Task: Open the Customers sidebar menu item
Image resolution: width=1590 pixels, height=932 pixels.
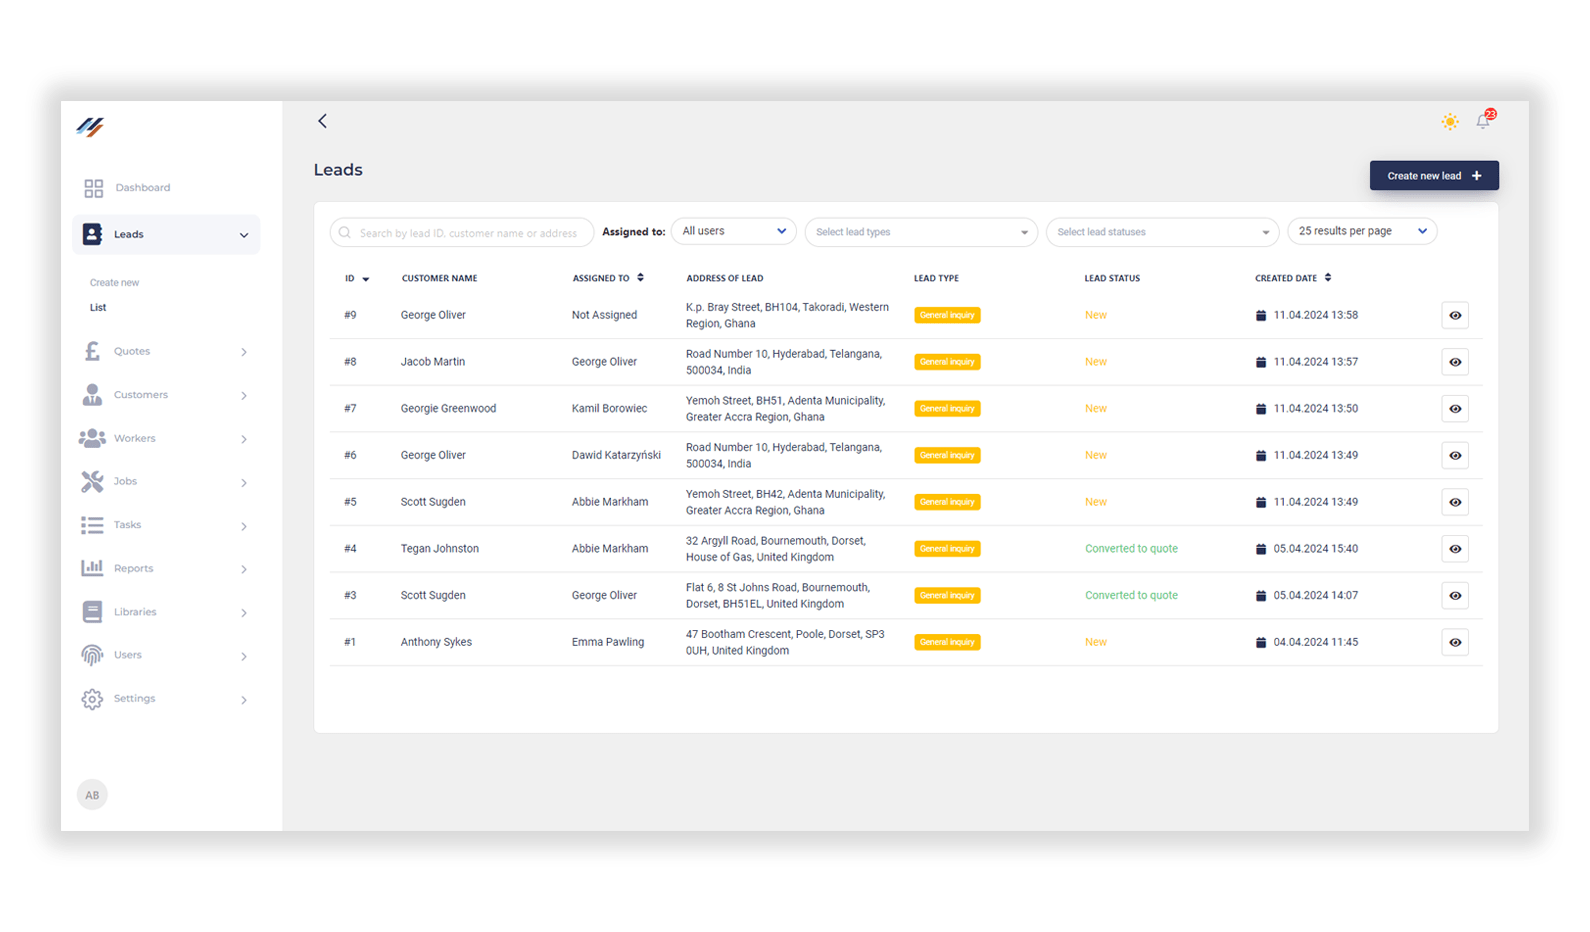Action: coord(141,395)
